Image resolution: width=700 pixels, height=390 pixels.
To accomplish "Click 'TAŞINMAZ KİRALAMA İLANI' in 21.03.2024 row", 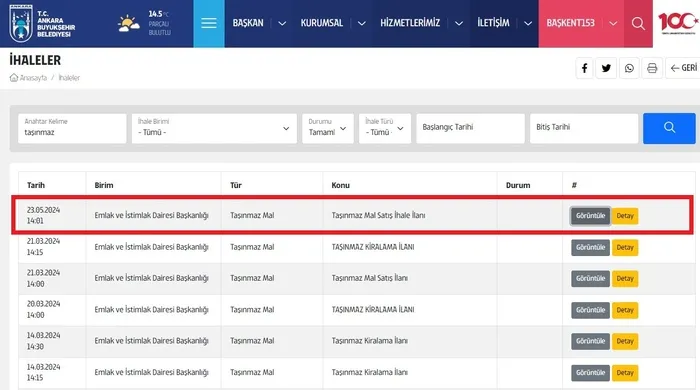I will click(x=373, y=247).
